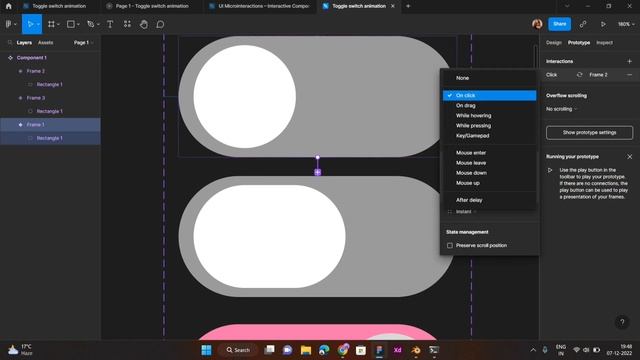Open Microsoft Edge from the taskbar

324,350
